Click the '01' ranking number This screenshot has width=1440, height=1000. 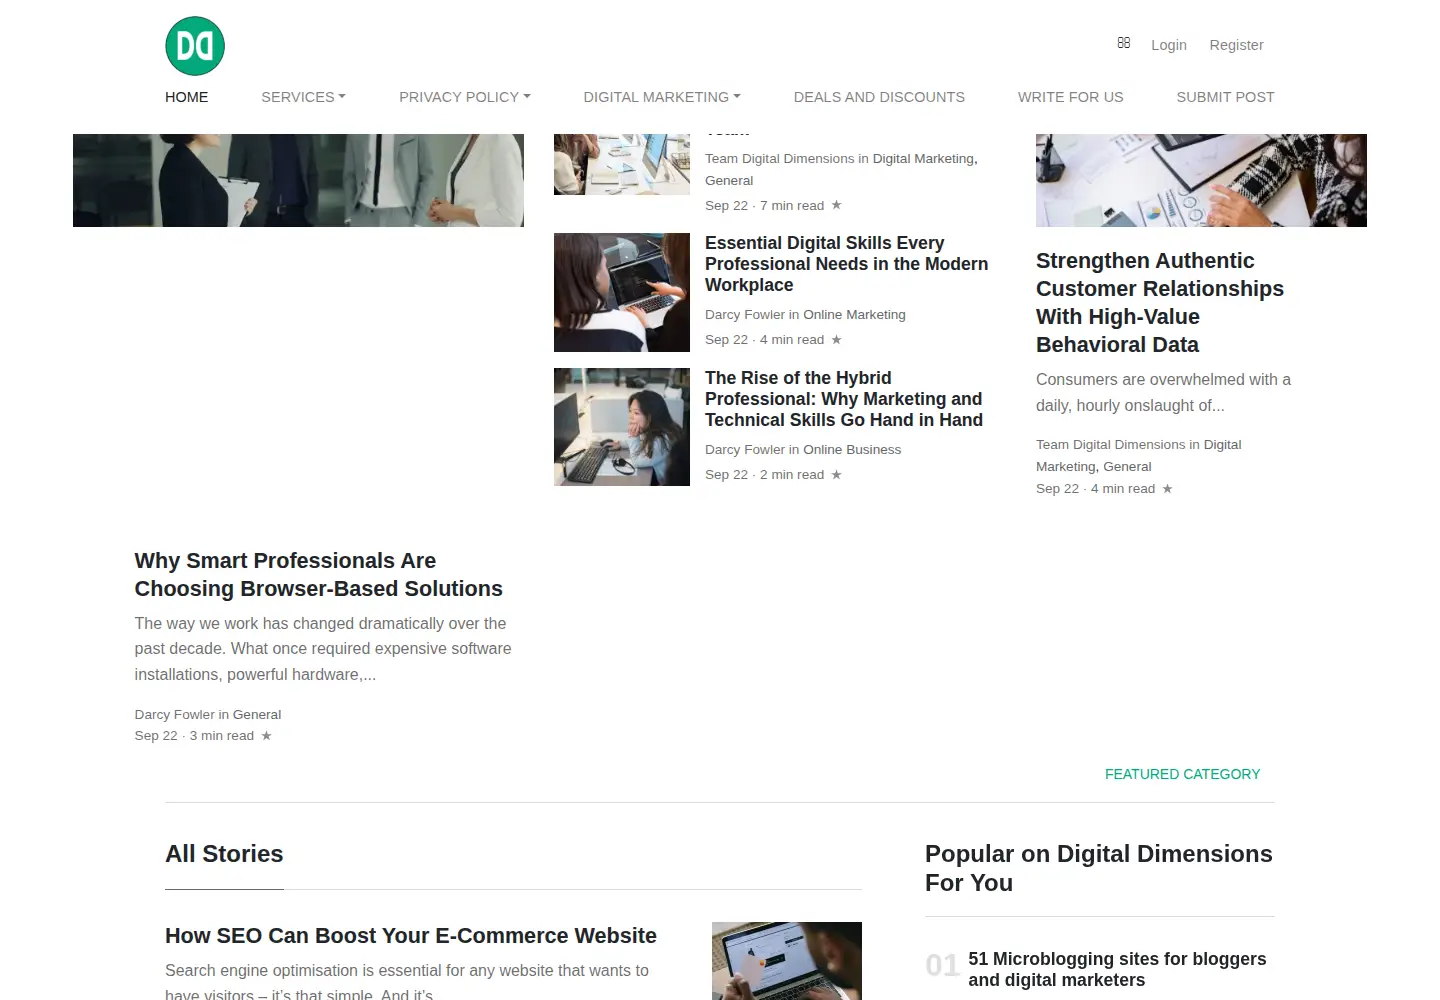click(942, 965)
